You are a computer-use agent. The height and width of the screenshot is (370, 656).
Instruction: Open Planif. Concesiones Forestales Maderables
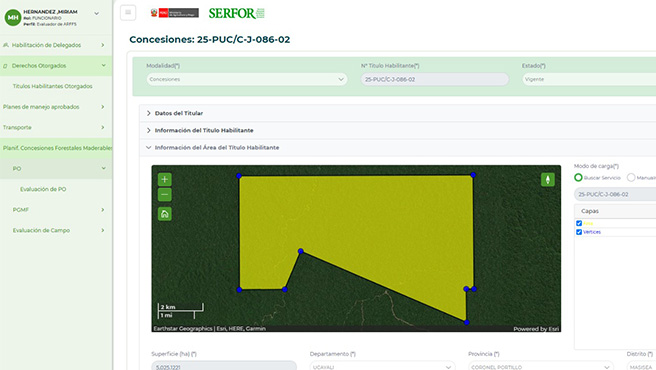56,148
